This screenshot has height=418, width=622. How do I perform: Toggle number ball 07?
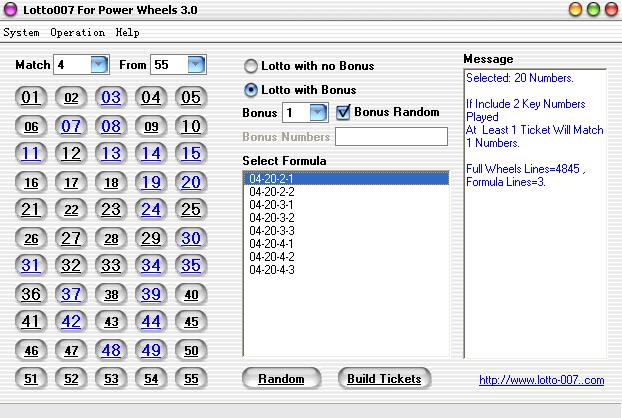pos(71,126)
